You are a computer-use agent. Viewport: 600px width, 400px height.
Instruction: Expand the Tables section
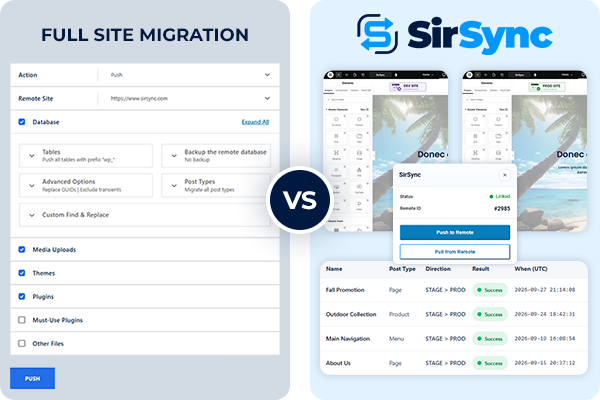86,155
